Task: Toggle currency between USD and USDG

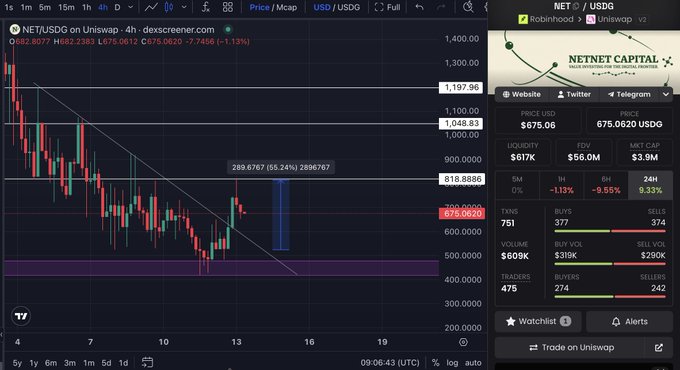Action: pos(337,7)
